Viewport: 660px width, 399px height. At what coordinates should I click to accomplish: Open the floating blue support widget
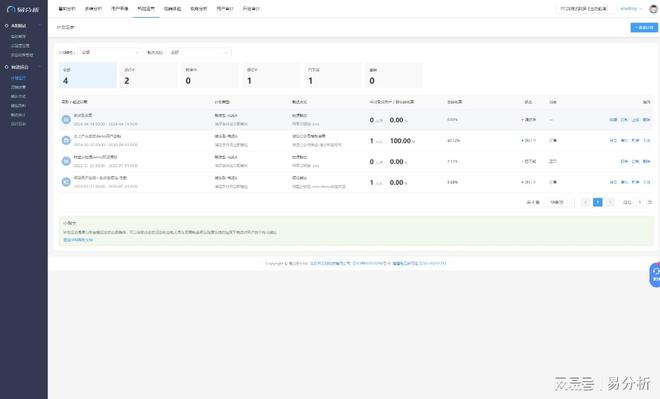tap(655, 275)
